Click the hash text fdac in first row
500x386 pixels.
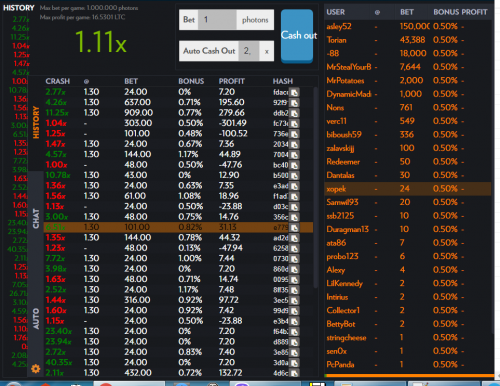tap(281, 92)
